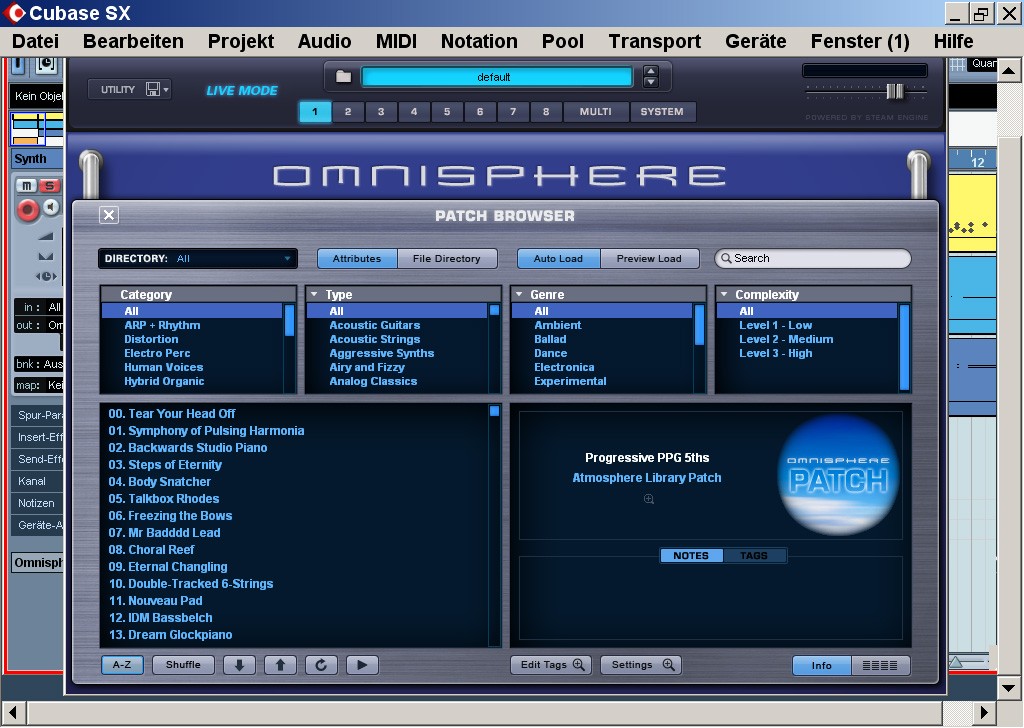
Task: Click the Cubase SX application icon
Action: [x=14, y=12]
